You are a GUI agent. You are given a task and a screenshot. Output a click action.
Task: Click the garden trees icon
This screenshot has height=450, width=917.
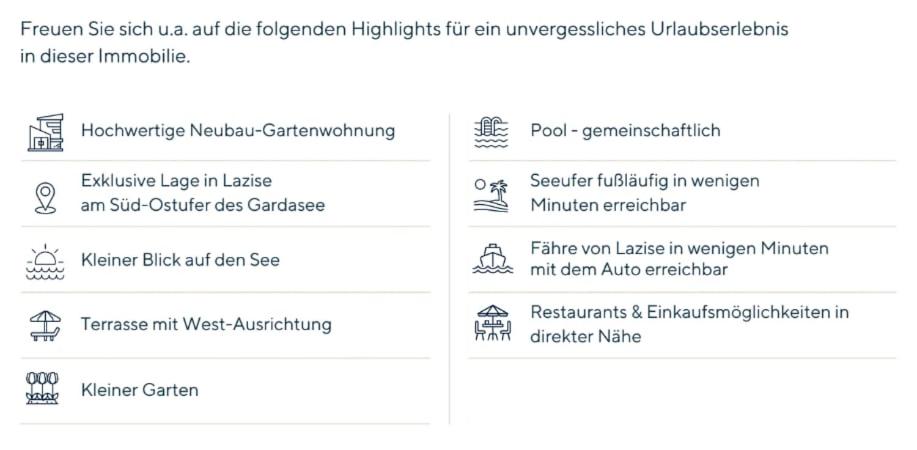pyautogui.click(x=43, y=388)
